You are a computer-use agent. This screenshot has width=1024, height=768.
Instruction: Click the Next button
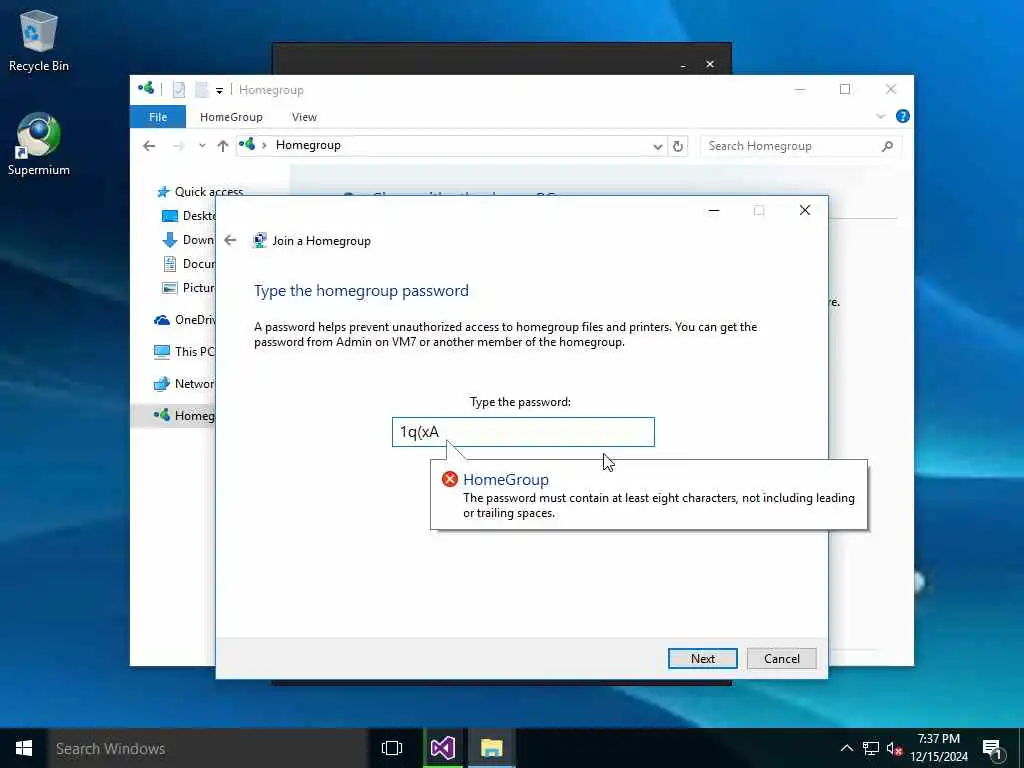(703, 658)
